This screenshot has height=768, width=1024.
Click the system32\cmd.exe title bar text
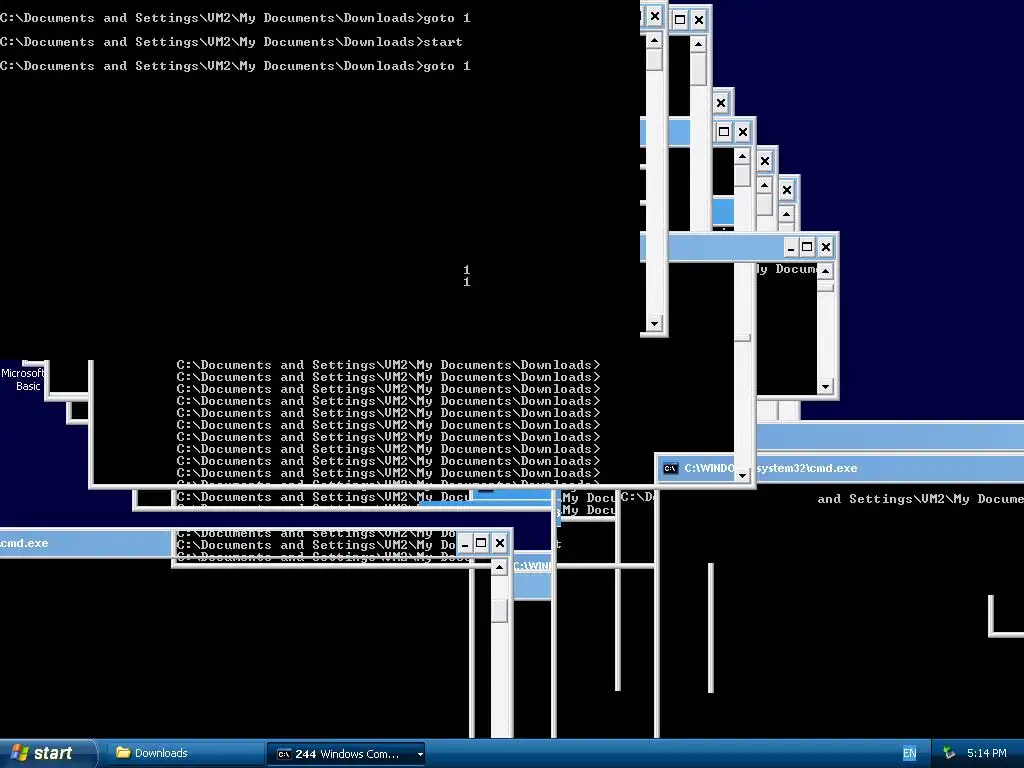[807, 468]
